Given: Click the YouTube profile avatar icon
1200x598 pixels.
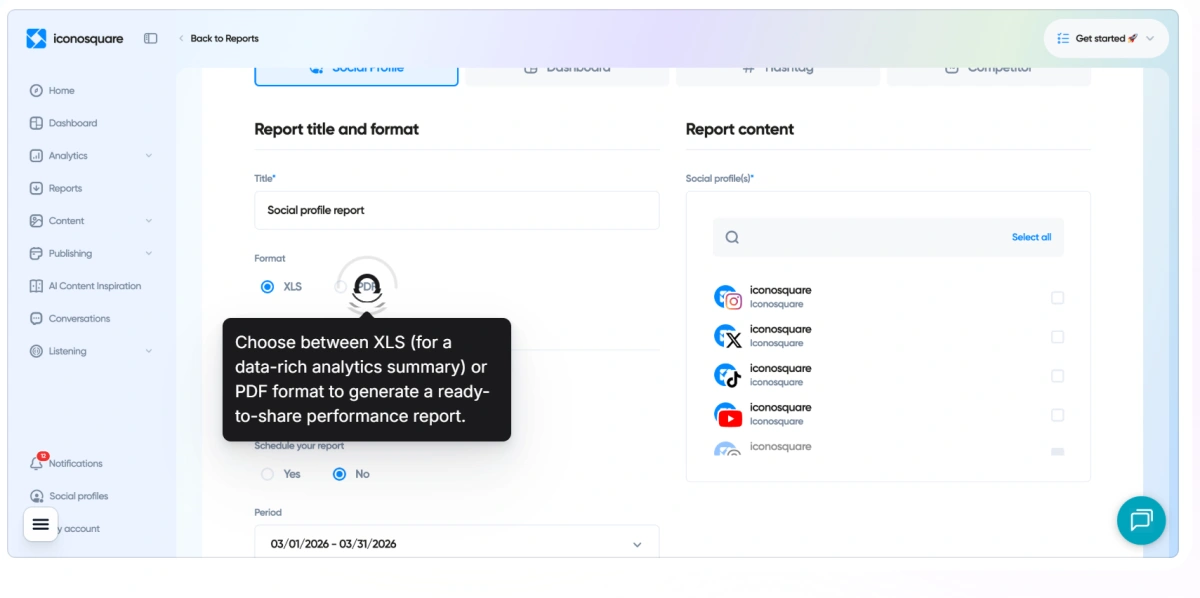Looking at the screenshot, I should [728, 414].
